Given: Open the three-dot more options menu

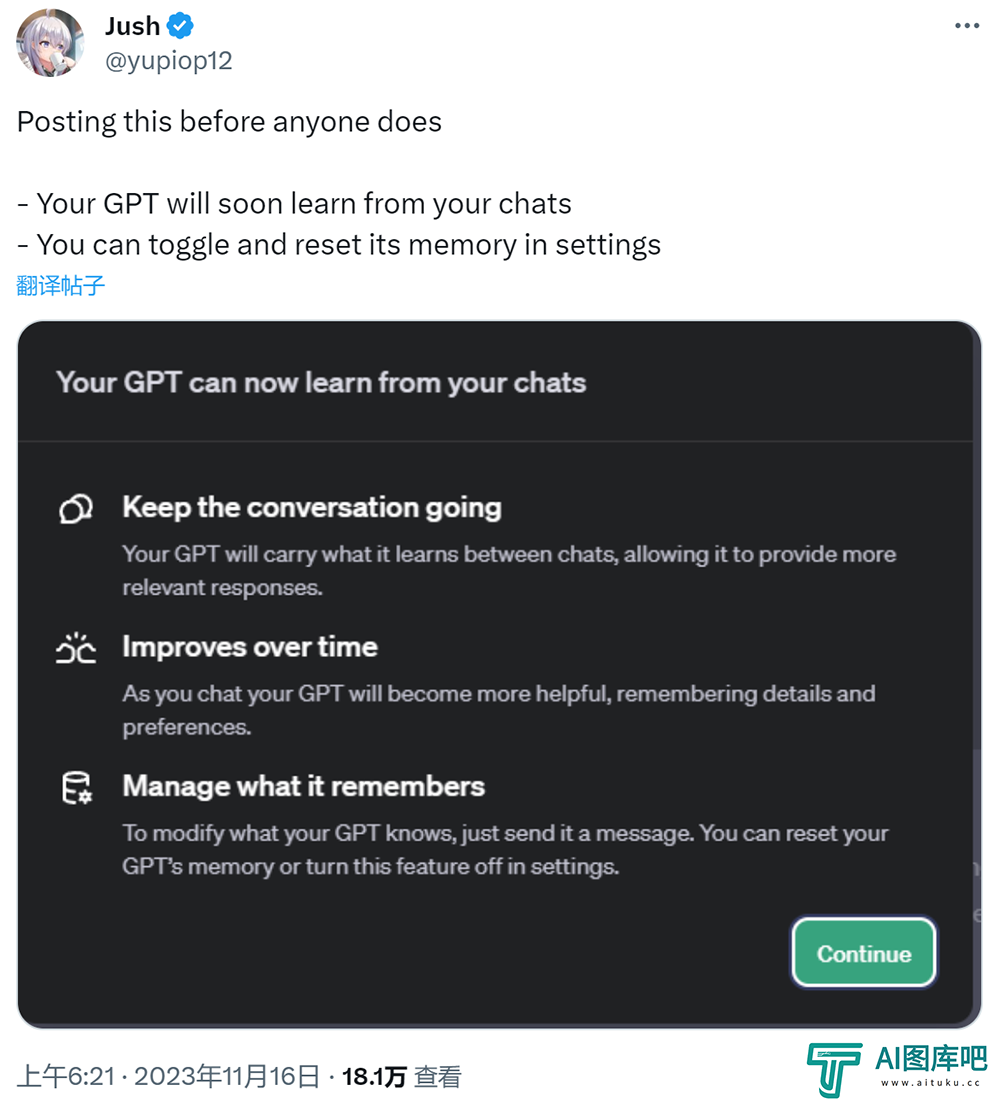Looking at the screenshot, I should coord(966,26).
